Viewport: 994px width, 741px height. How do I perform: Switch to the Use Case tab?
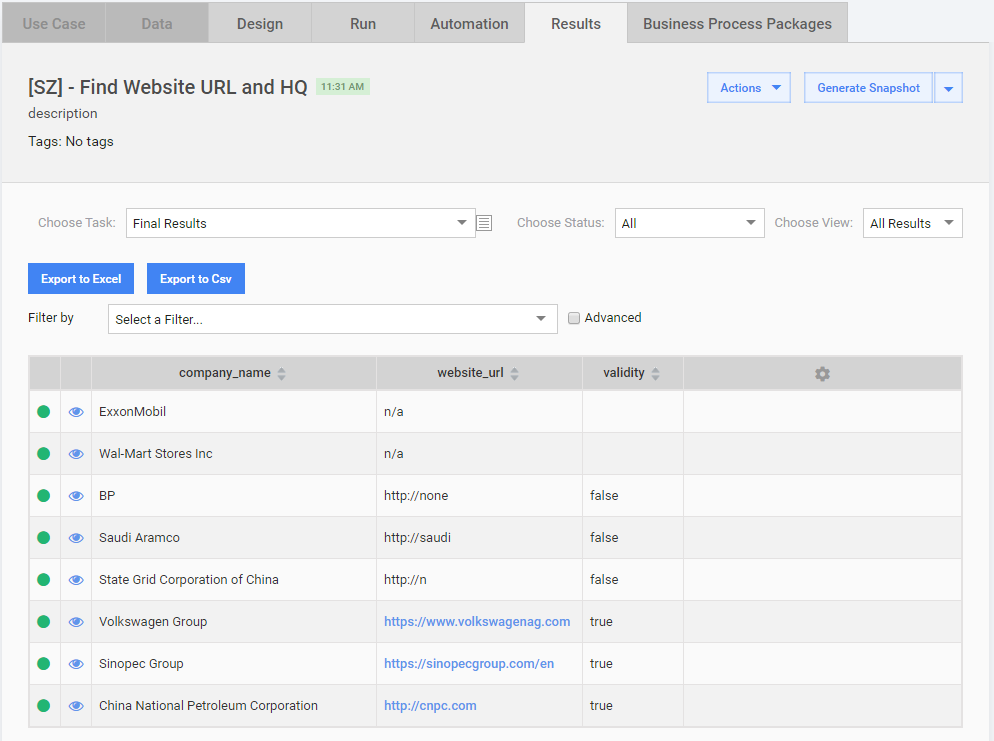54,23
